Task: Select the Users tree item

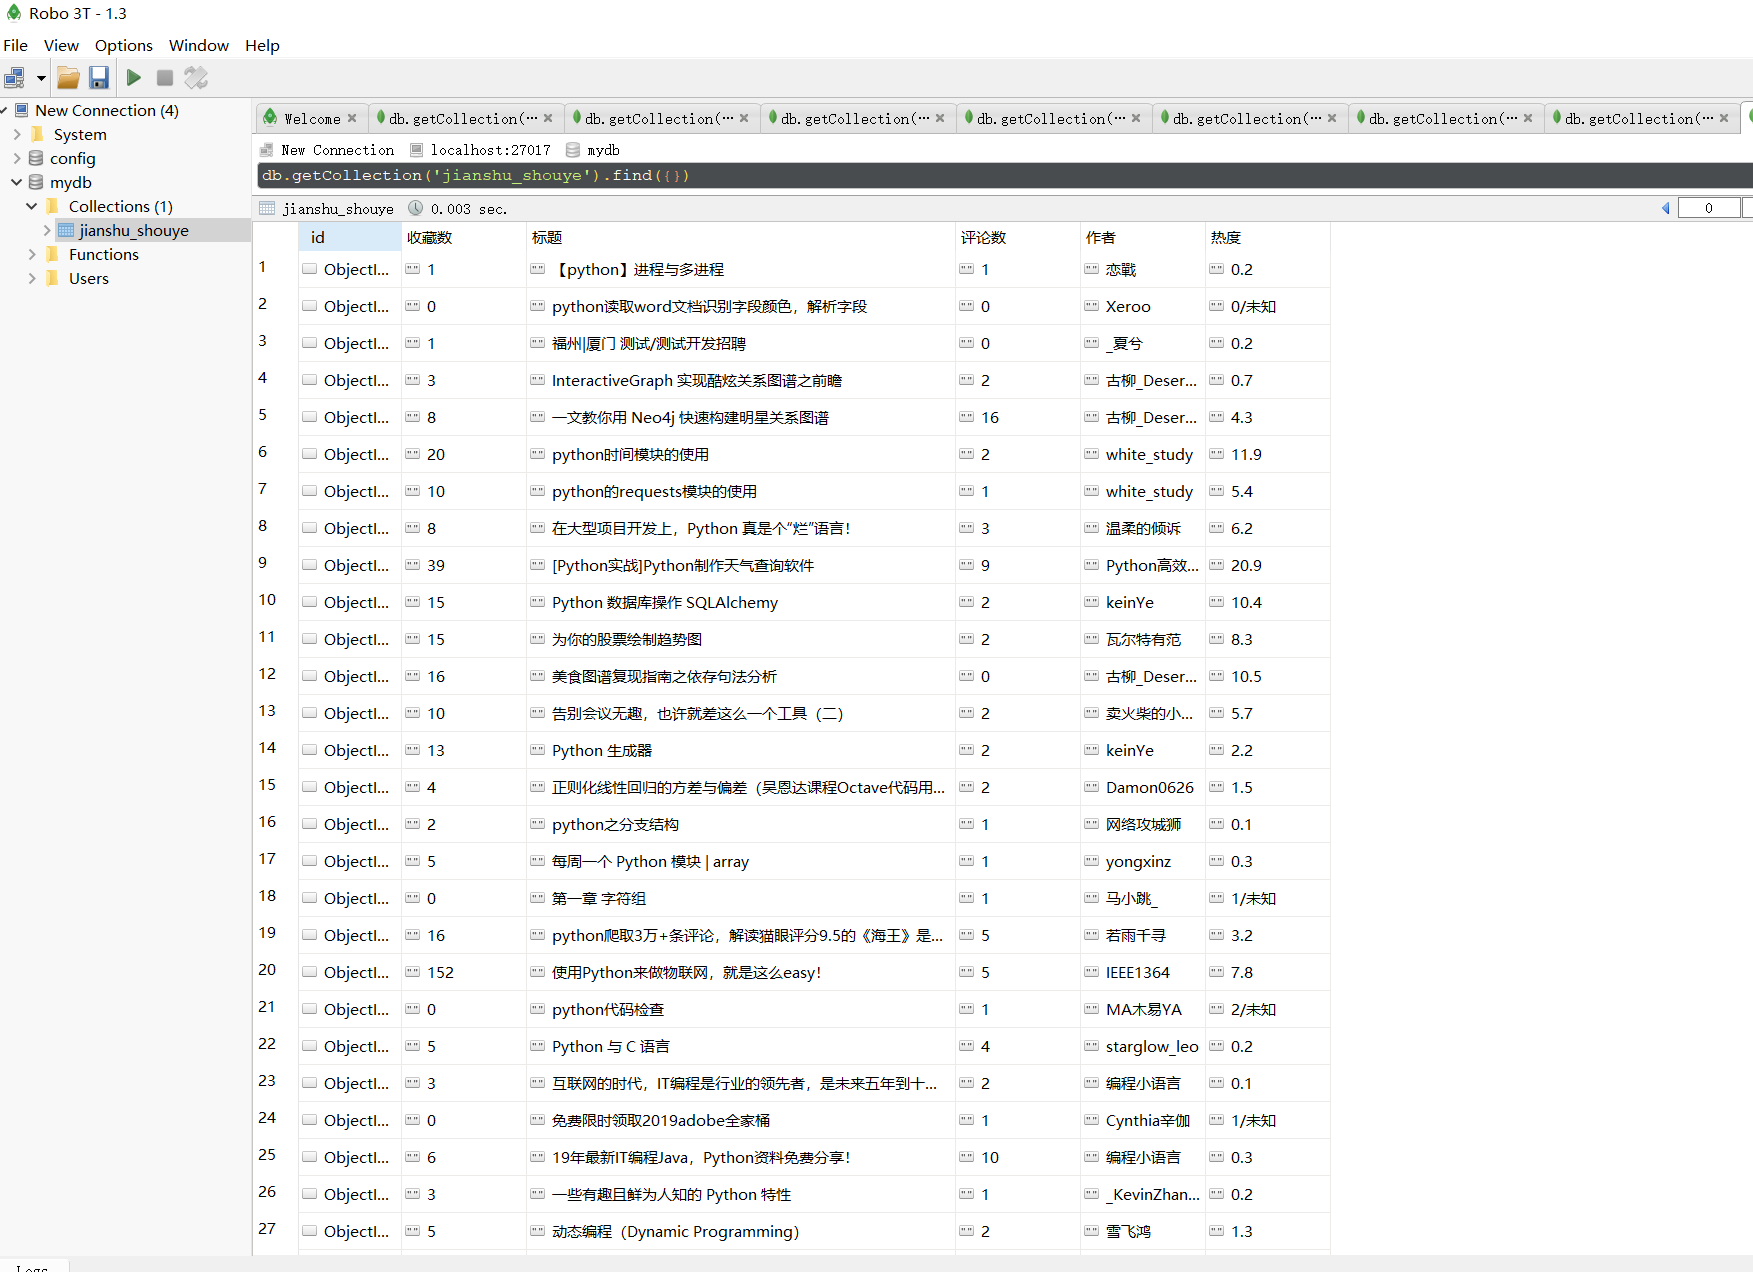Action: tap(89, 278)
